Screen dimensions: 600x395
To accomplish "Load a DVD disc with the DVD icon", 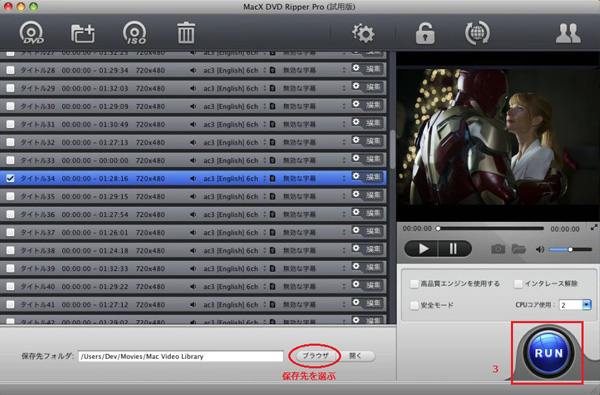I will coord(31,33).
